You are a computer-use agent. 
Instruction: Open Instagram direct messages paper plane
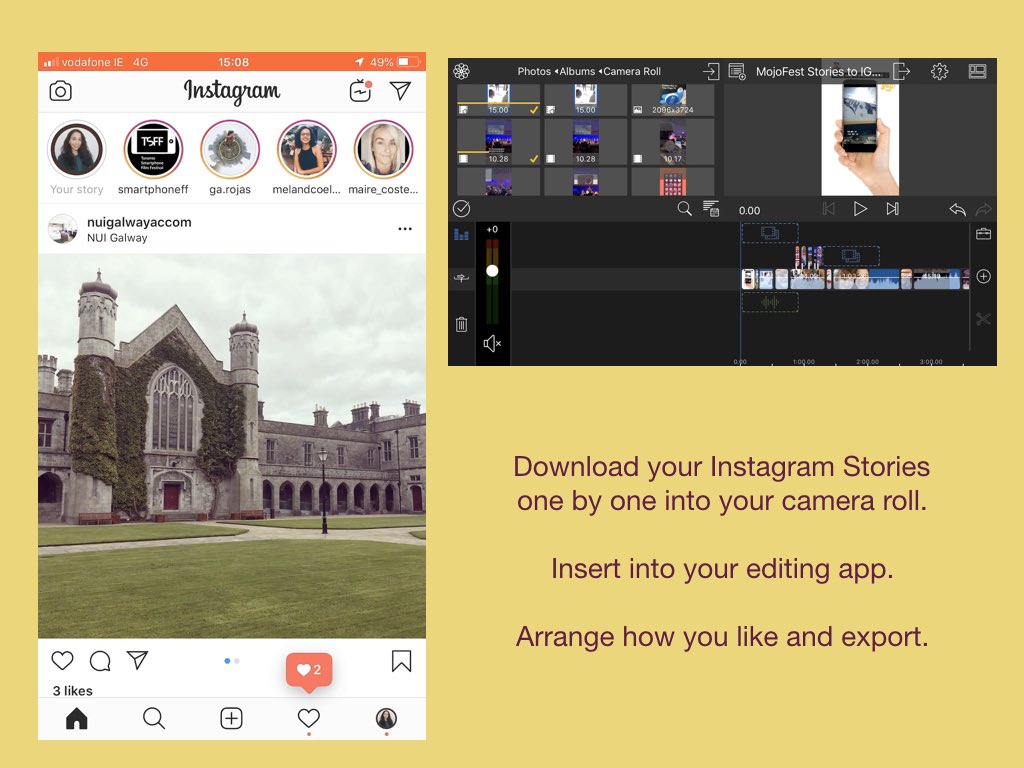pyautogui.click(x=400, y=91)
